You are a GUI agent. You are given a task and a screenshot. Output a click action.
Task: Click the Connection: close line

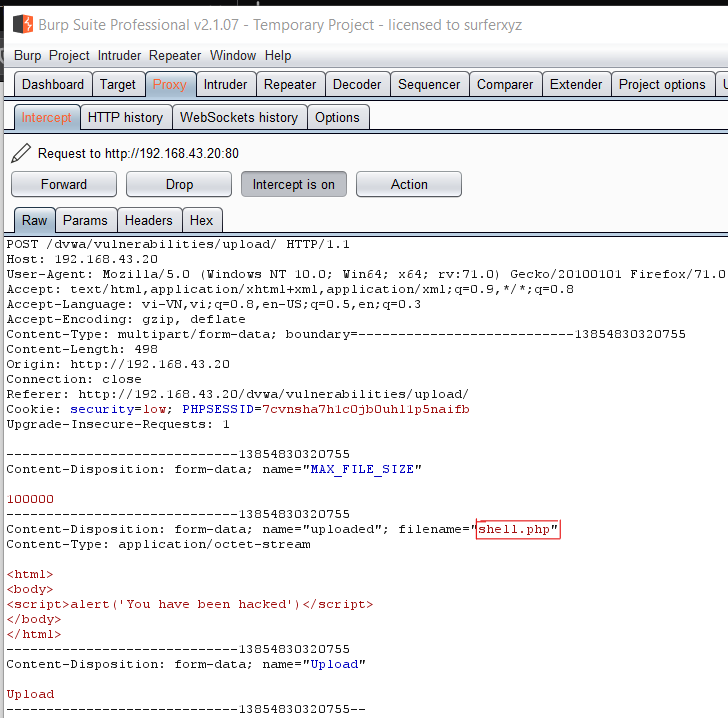coord(74,379)
